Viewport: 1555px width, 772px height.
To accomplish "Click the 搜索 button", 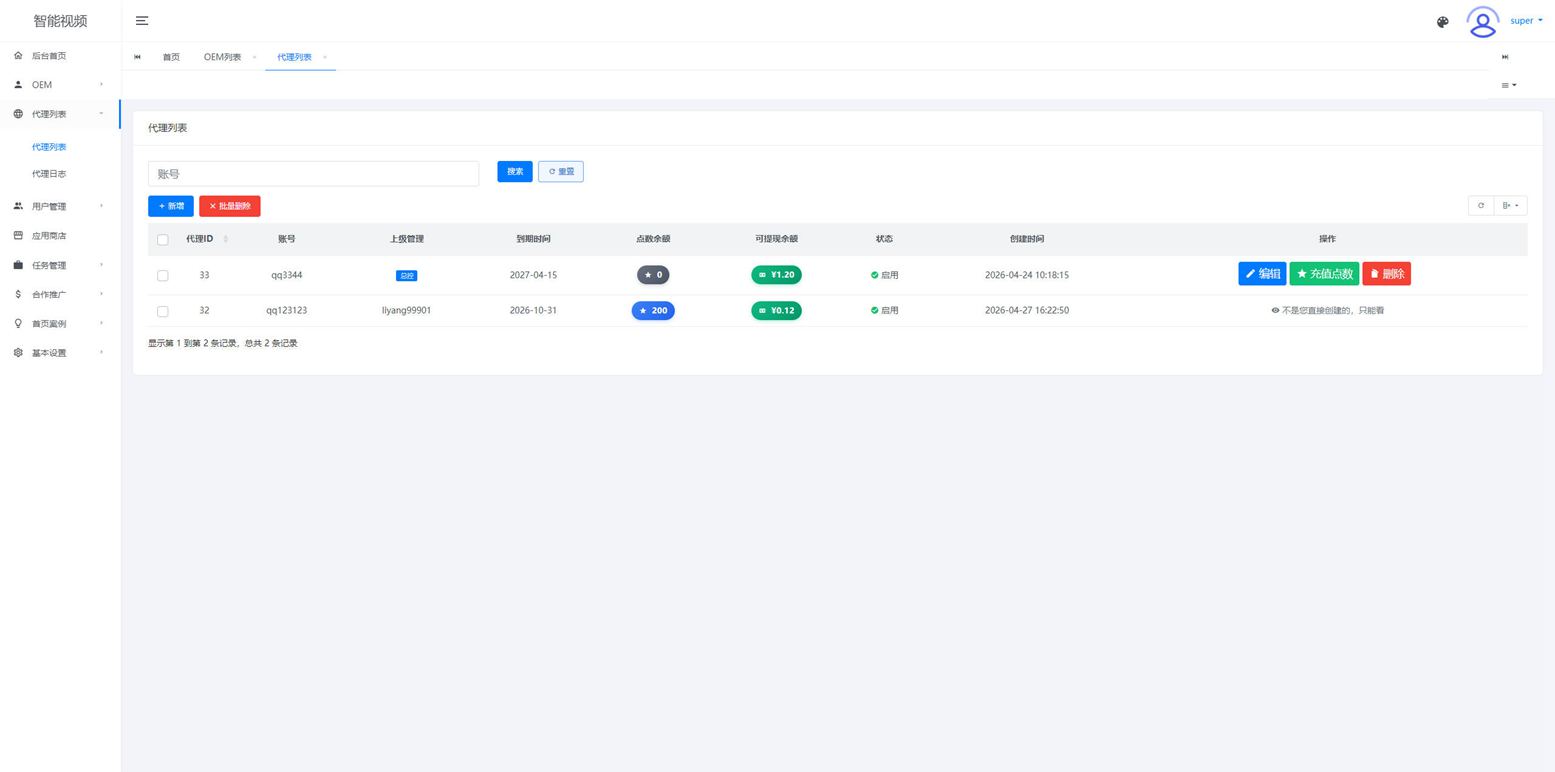I will coord(515,172).
